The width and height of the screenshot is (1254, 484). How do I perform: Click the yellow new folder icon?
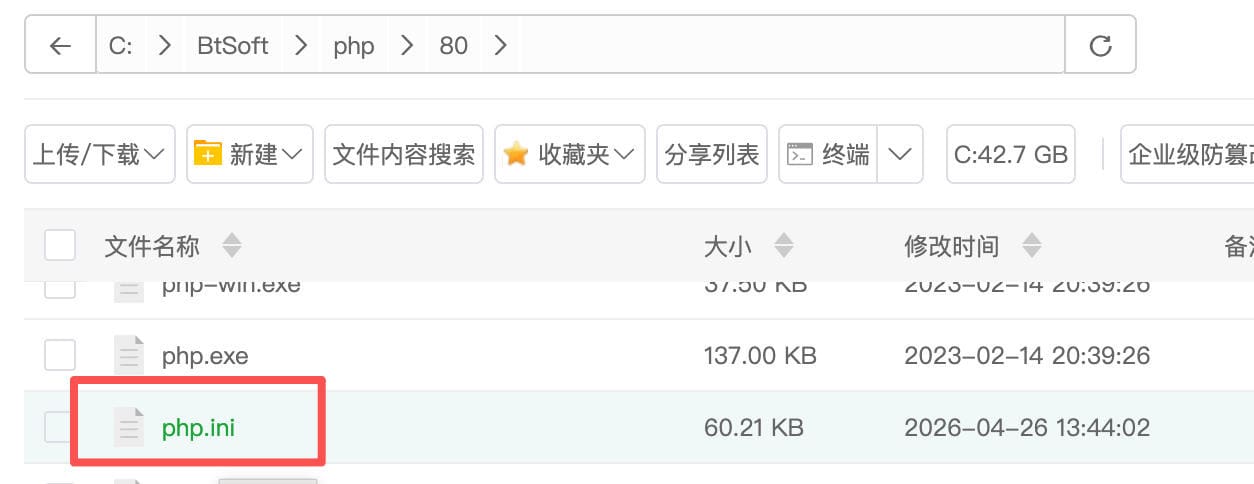207,154
